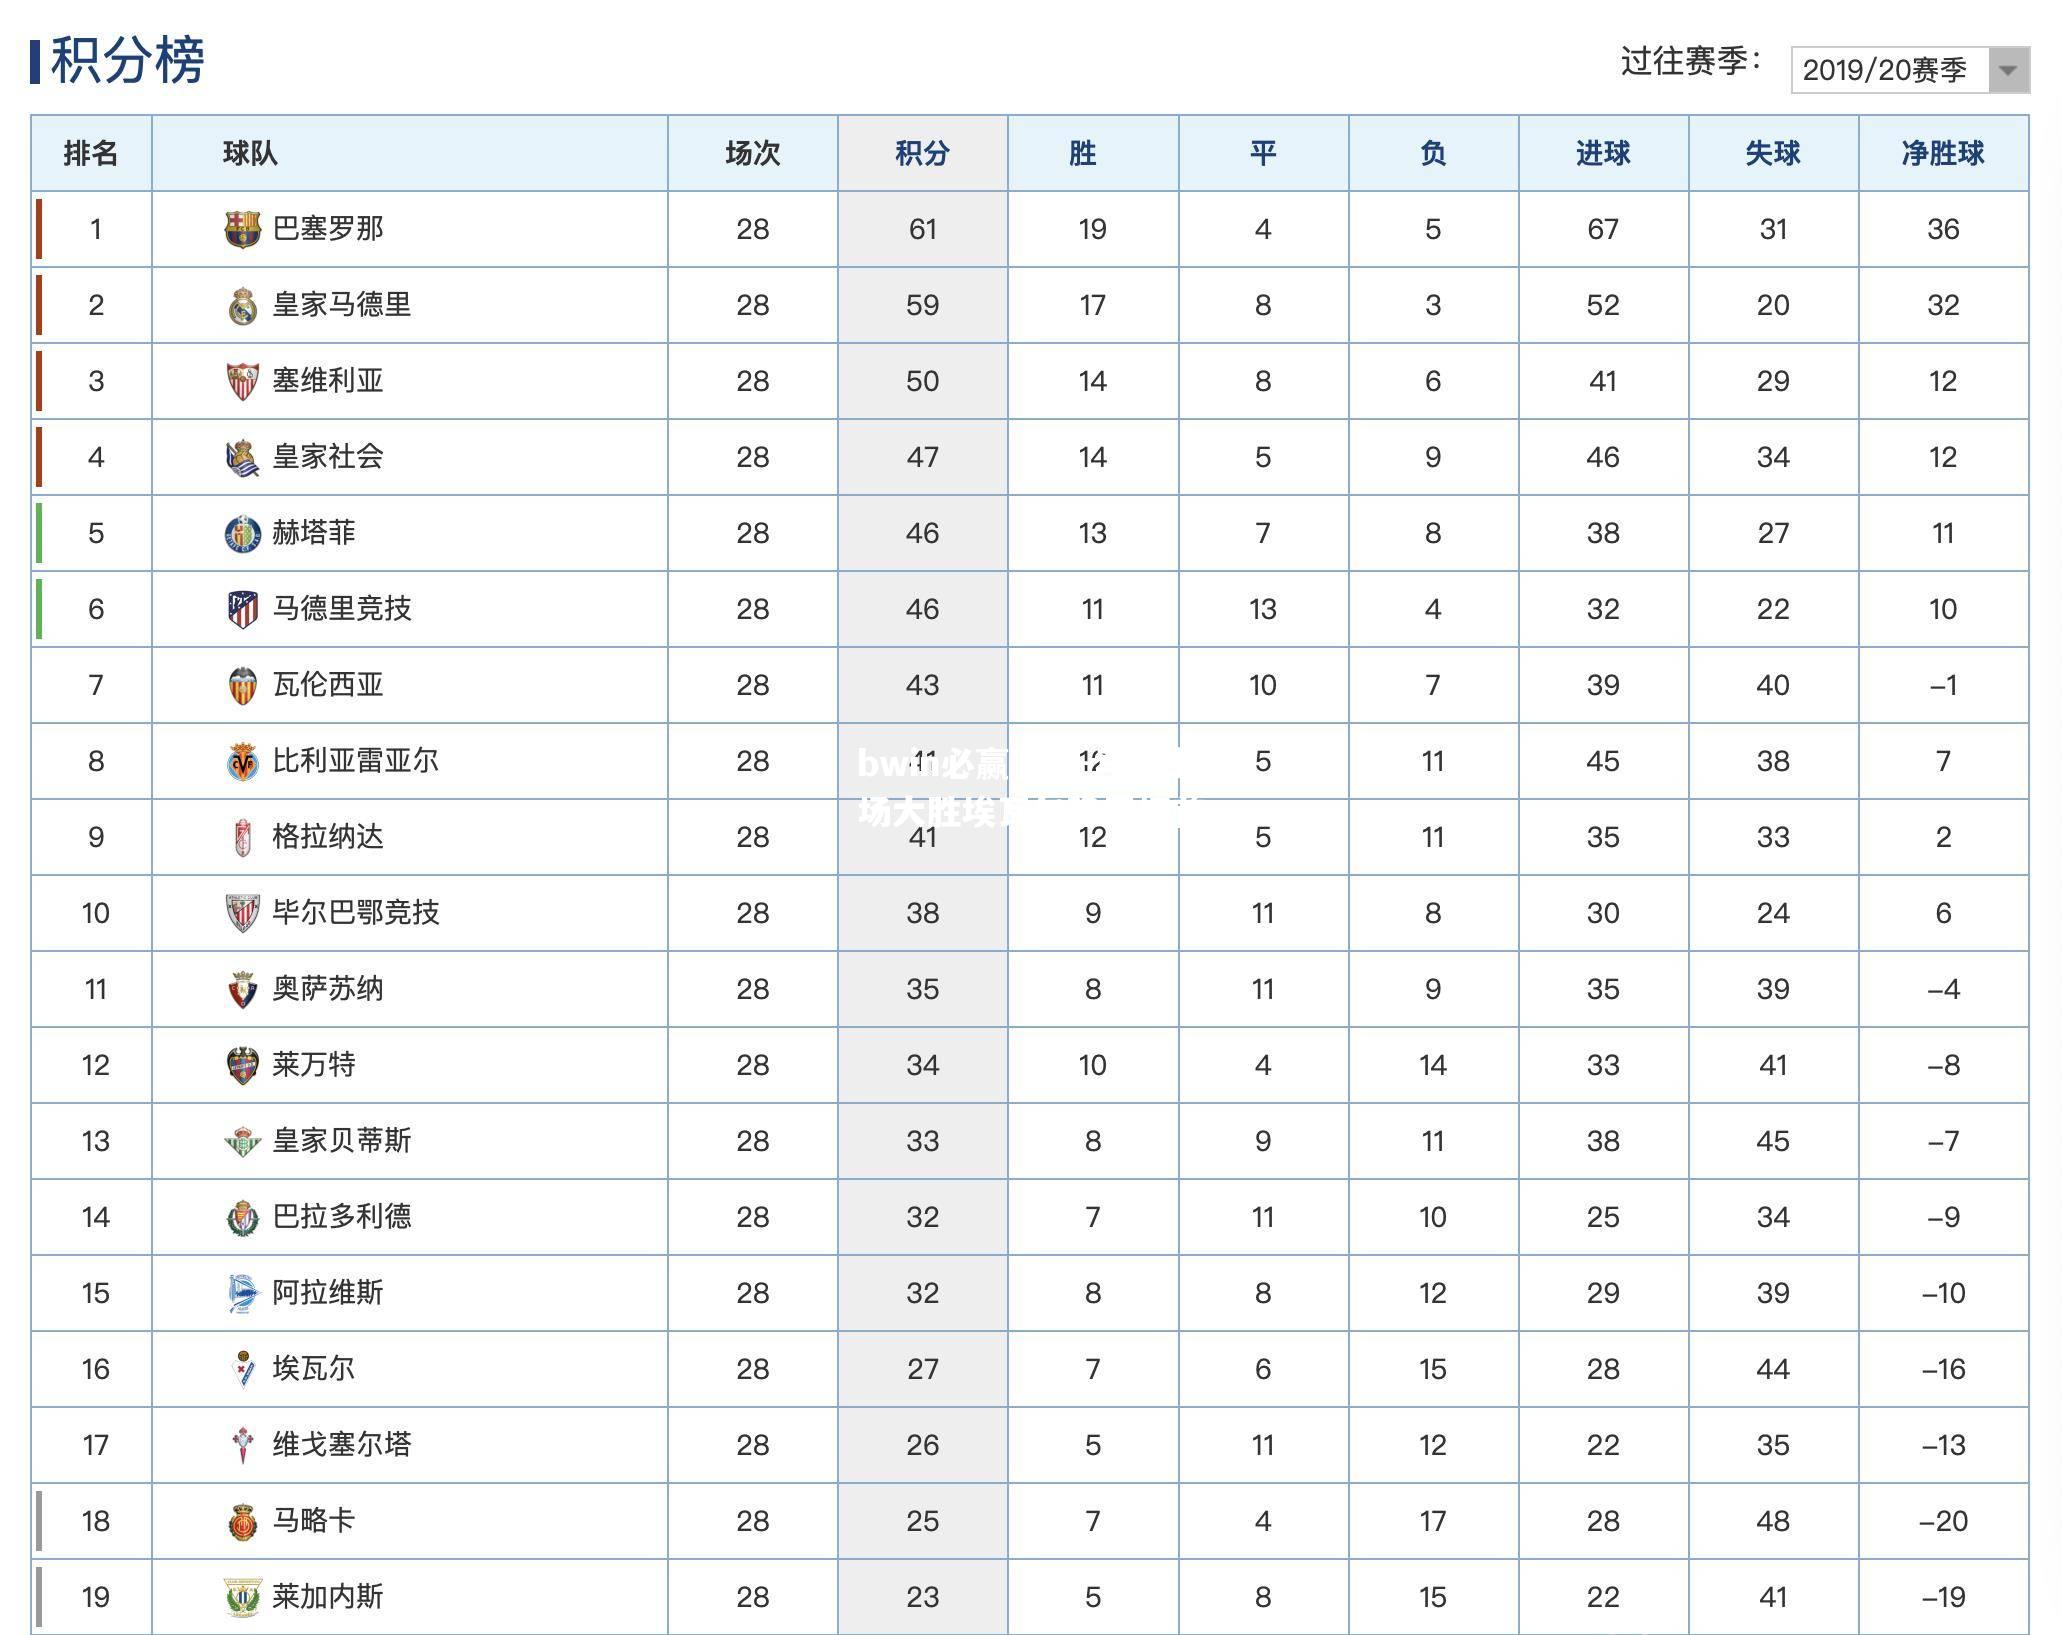Click the 毕尔巴鄂竞技 club crest
This screenshot has height=1635, width=2062.
tap(242, 913)
